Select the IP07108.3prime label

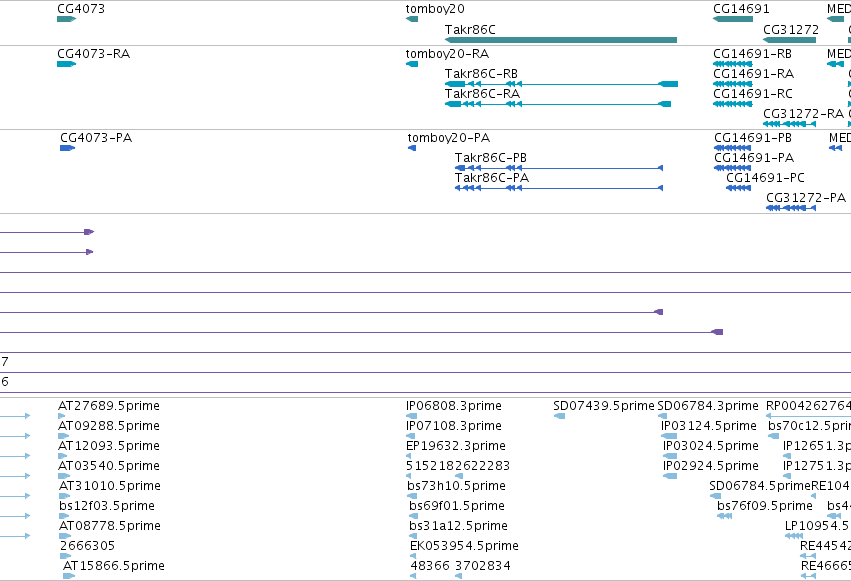click(x=454, y=426)
